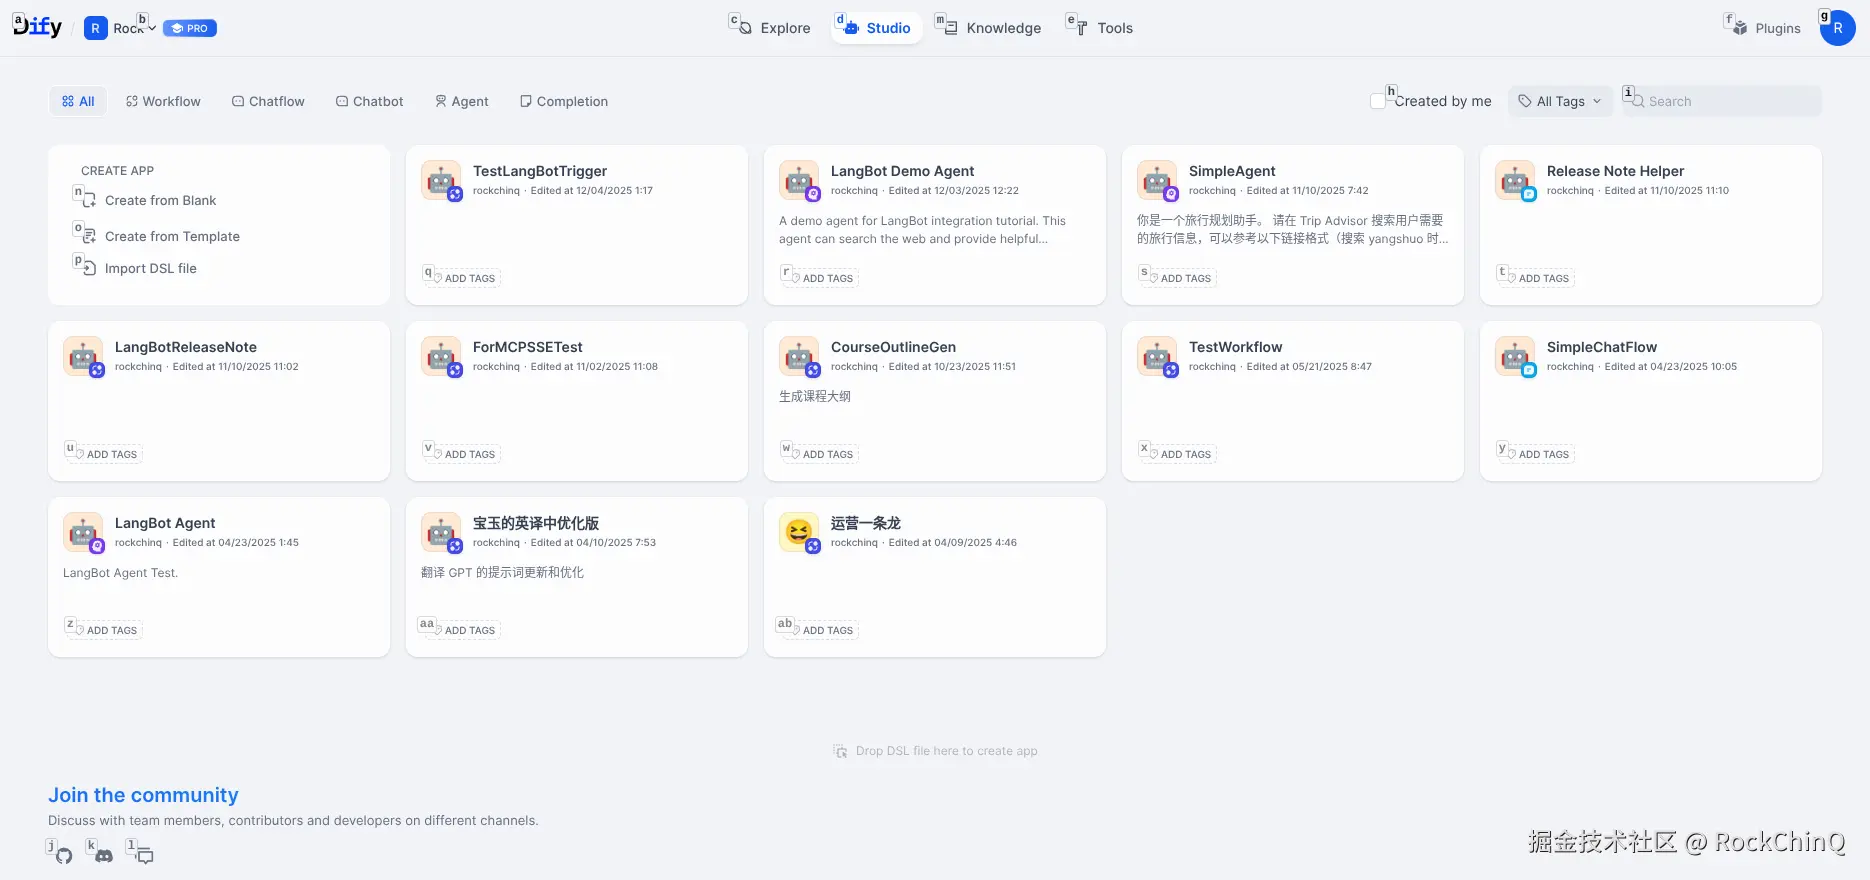Open the 宝玉的英译中优化版 app icon
This screenshot has height=880, width=1870.
441,533
